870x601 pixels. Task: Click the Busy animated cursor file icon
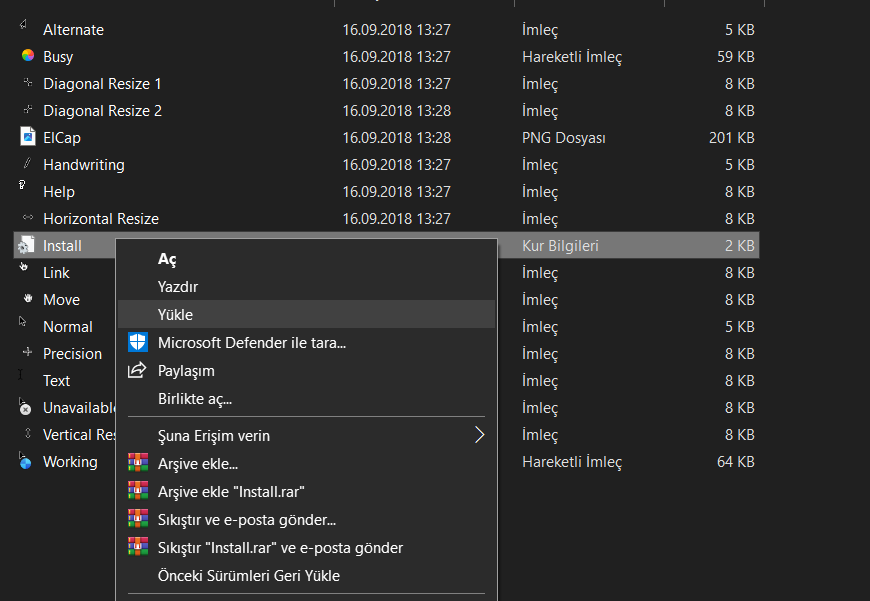point(28,57)
